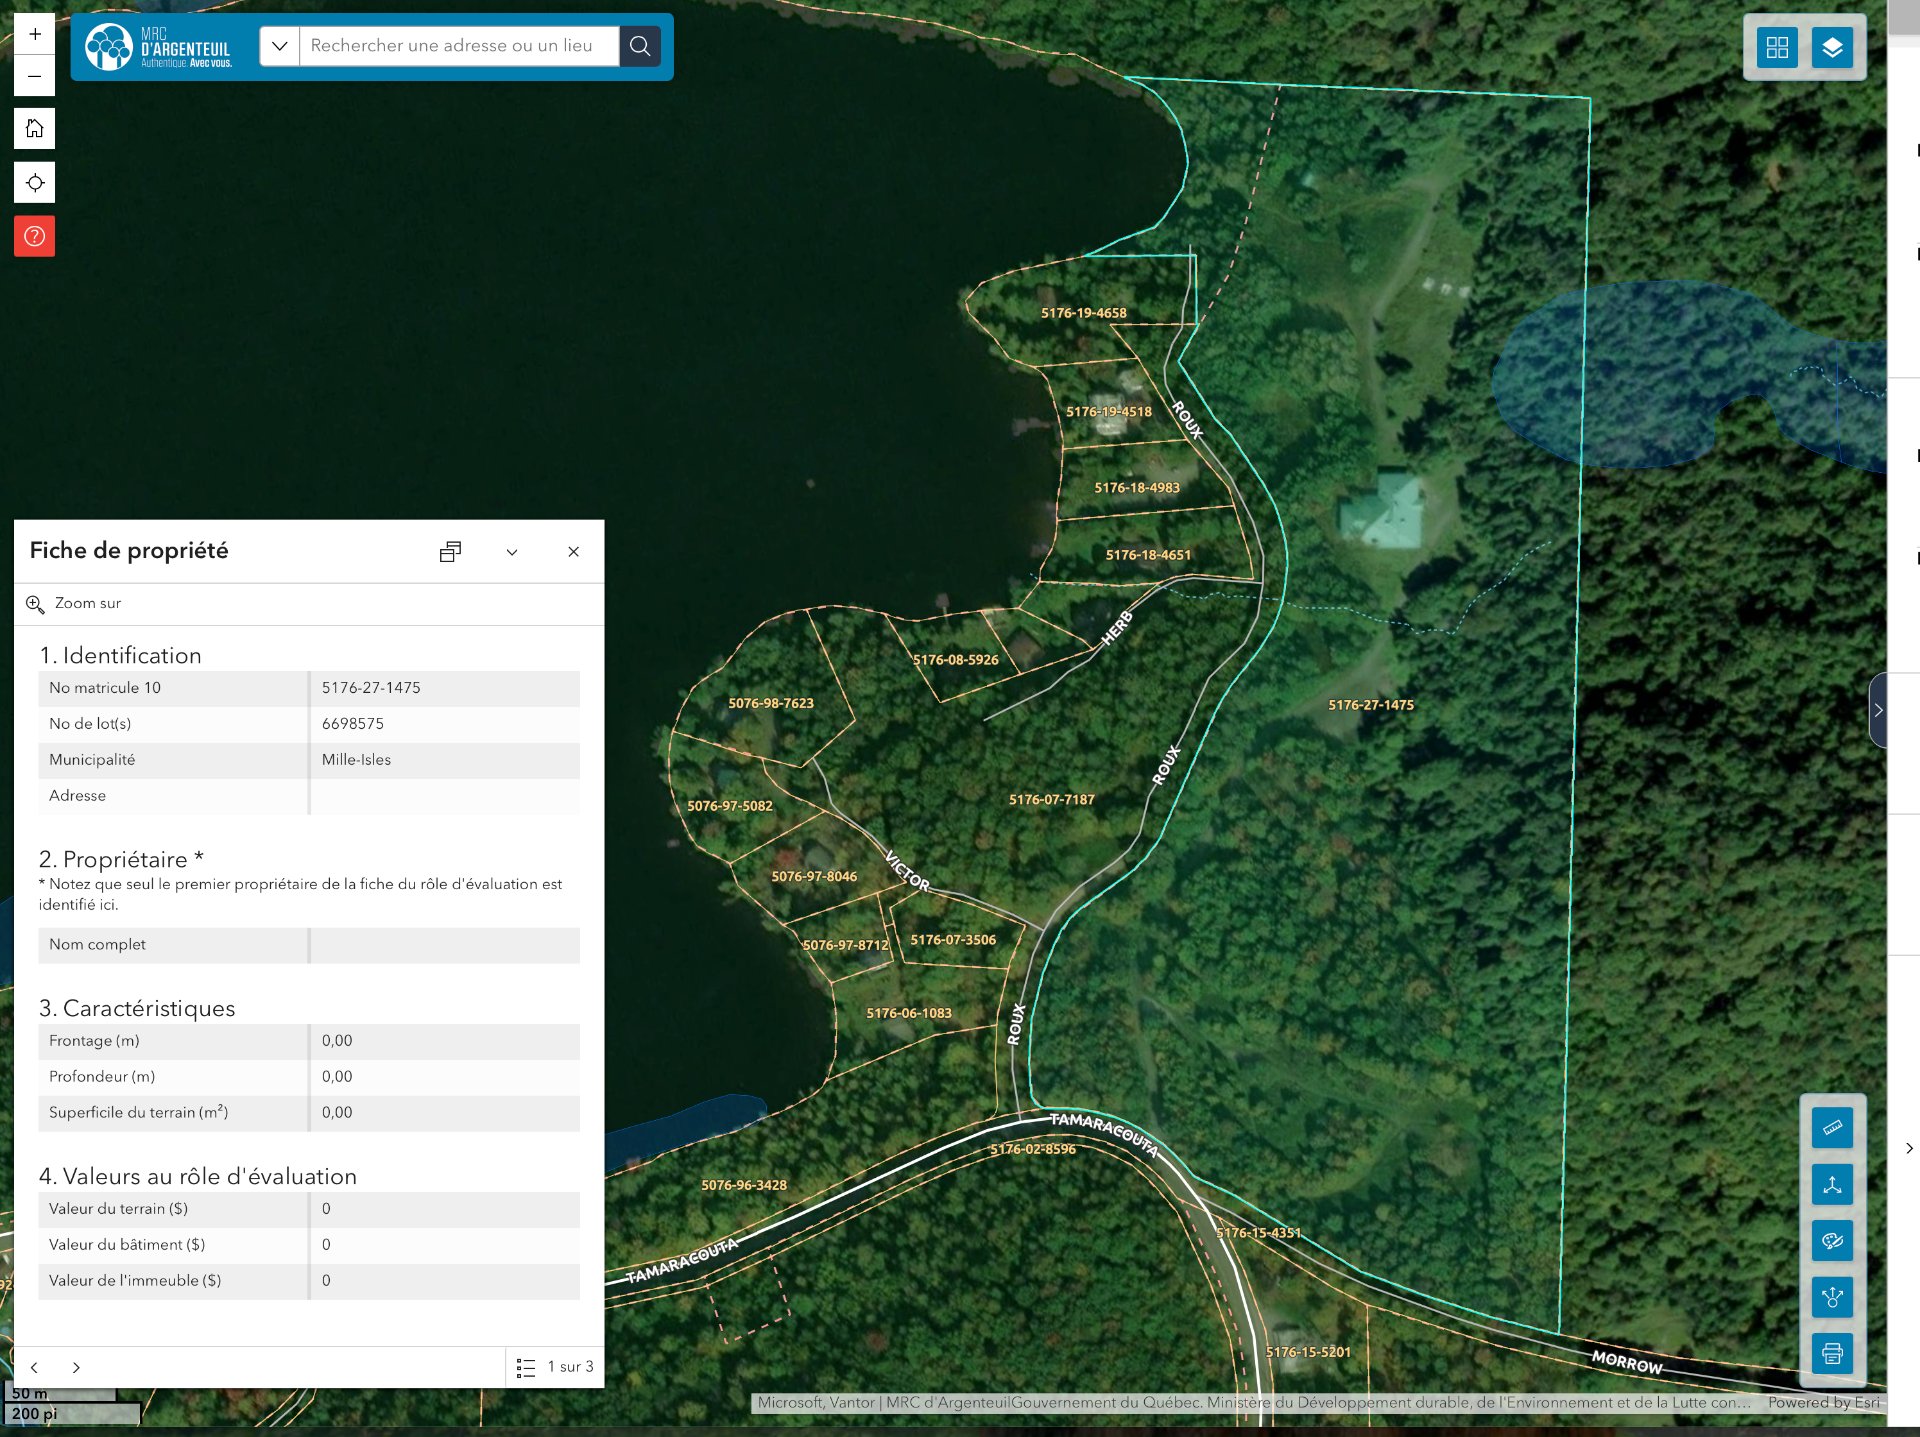Go to next property record

(76, 1367)
